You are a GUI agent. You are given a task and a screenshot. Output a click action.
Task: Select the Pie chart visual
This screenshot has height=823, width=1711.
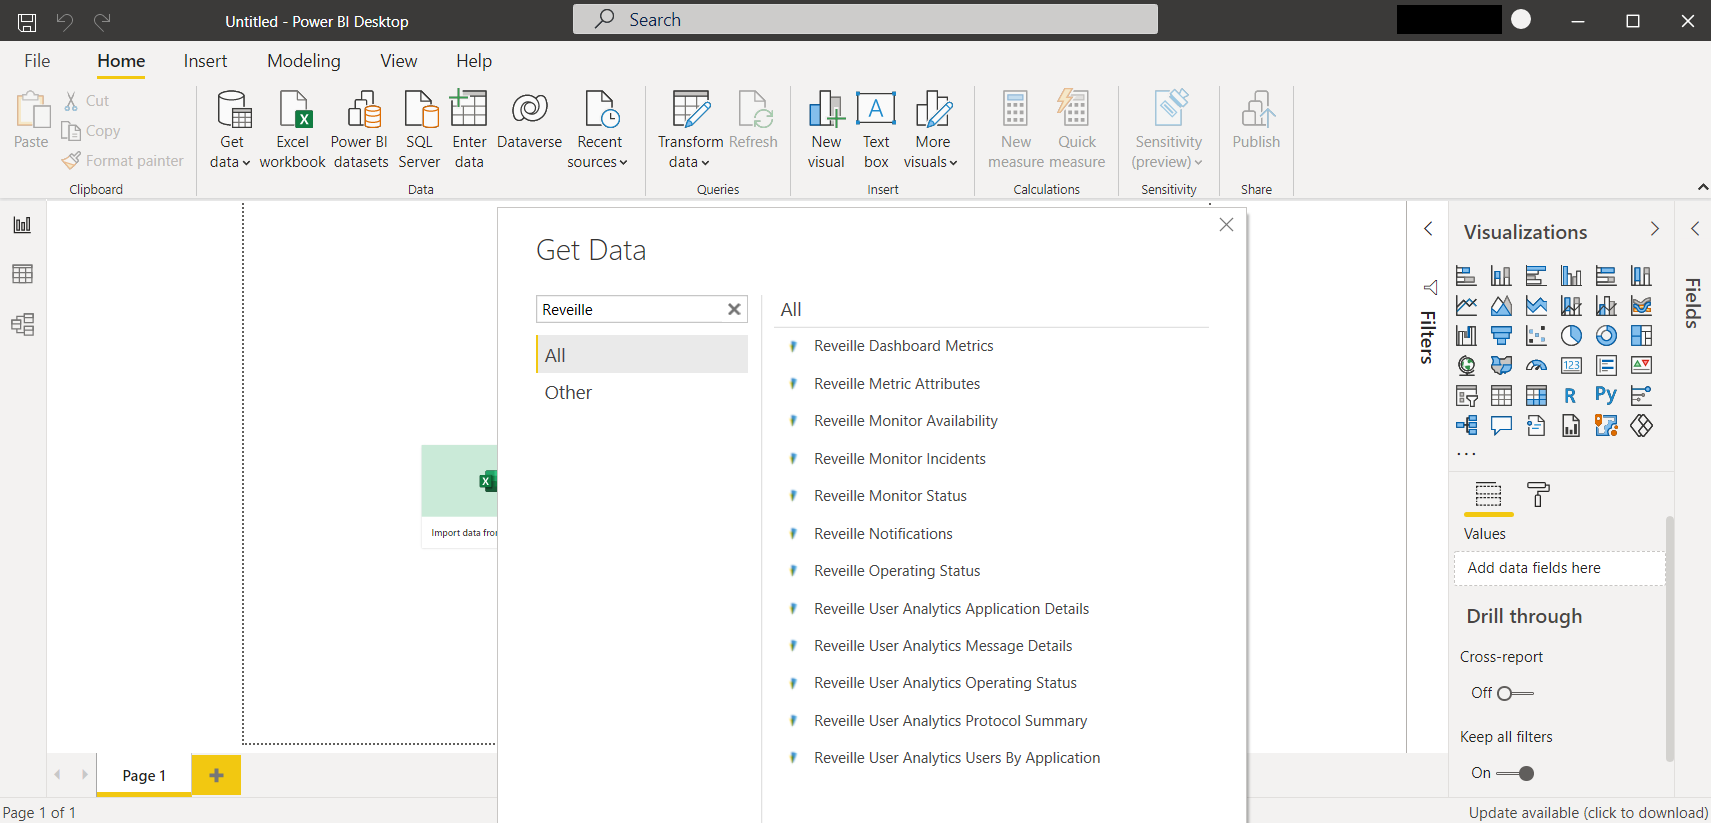pyautogui.click(x=1571, y=336)
